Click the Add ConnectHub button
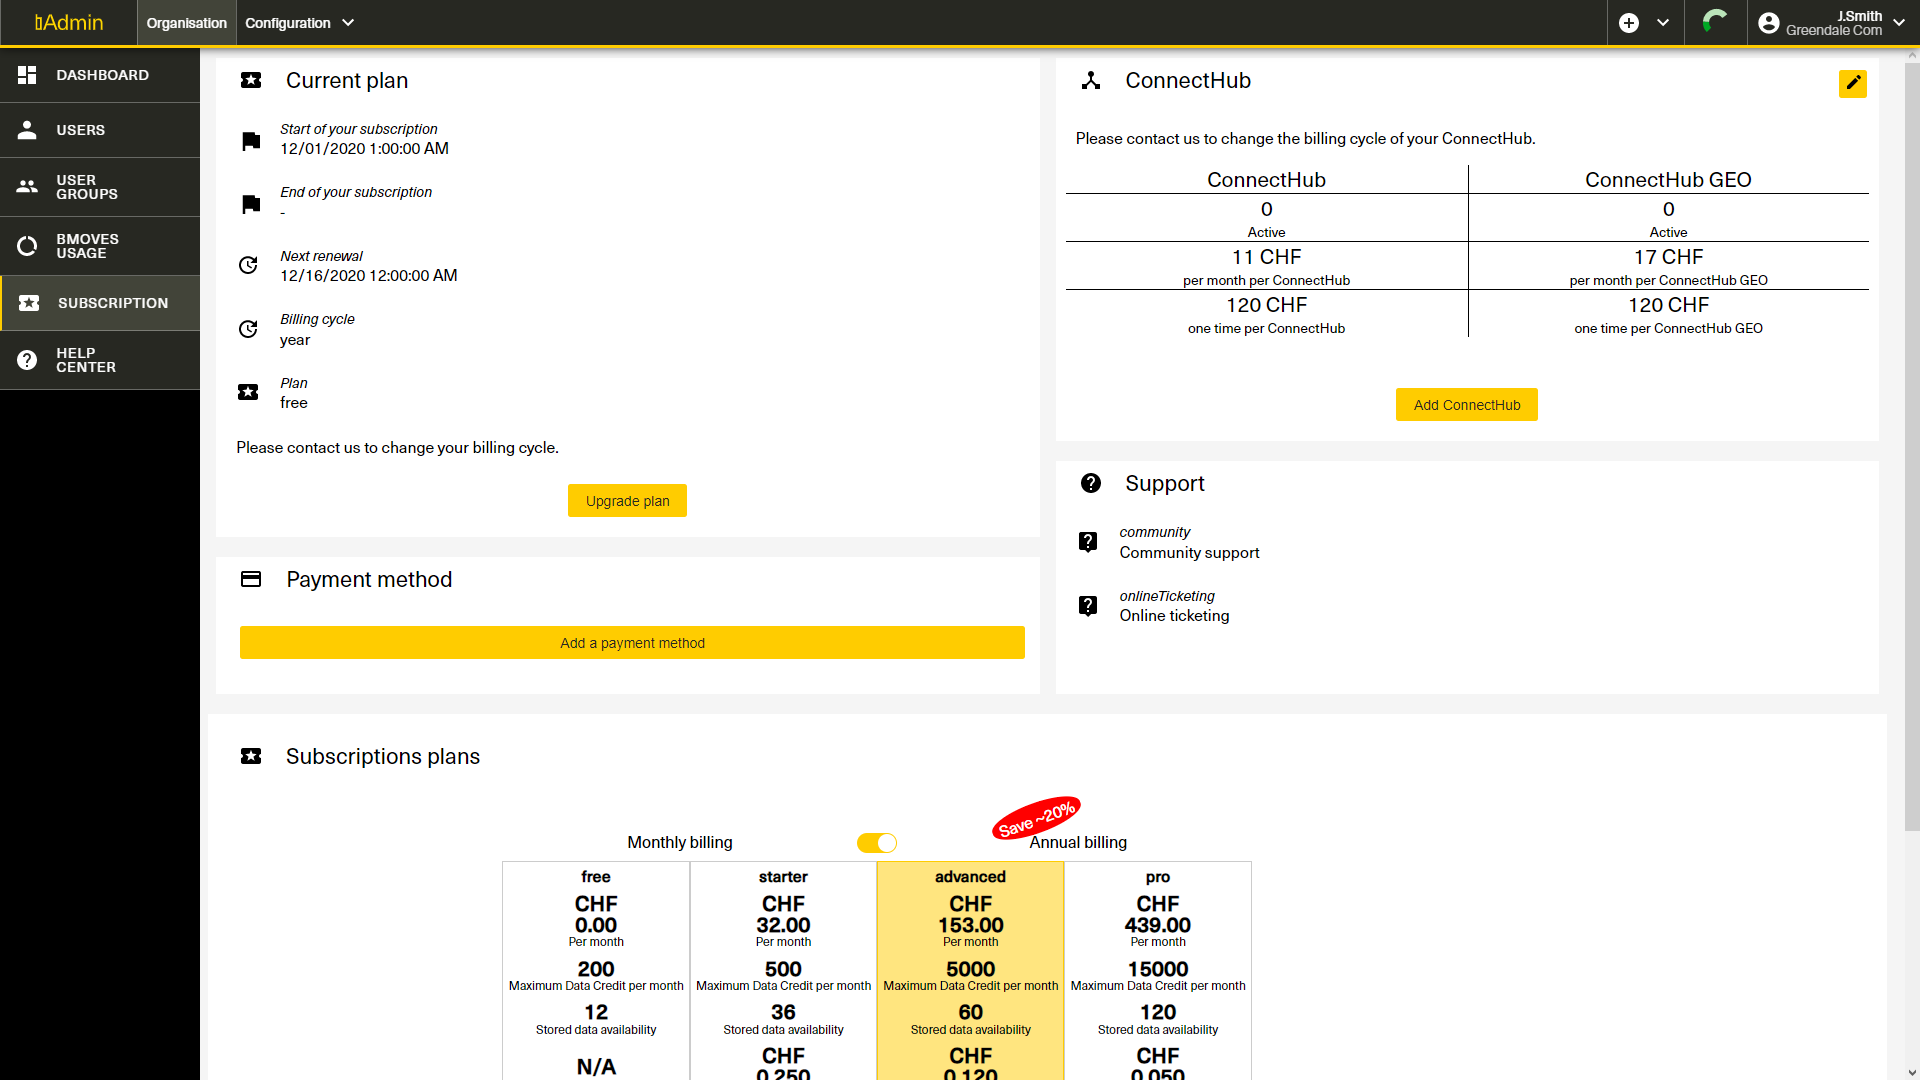The image size is (1920, 1080). pos(1466,405)
